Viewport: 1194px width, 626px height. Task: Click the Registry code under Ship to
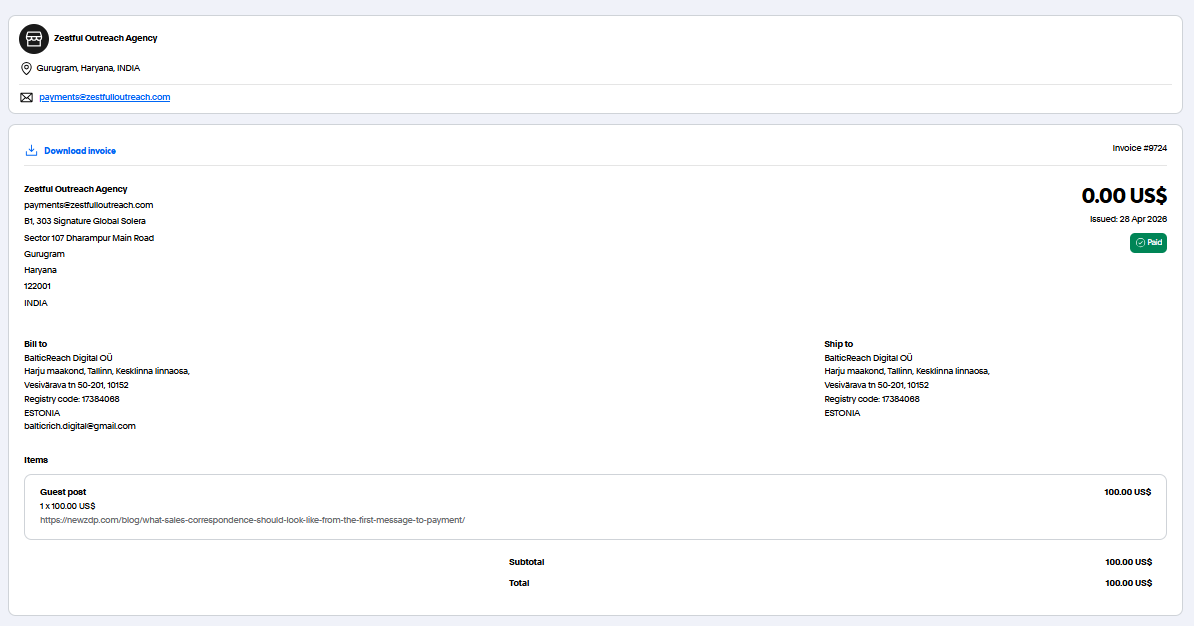pyautogui.click(x=872, y=399)
